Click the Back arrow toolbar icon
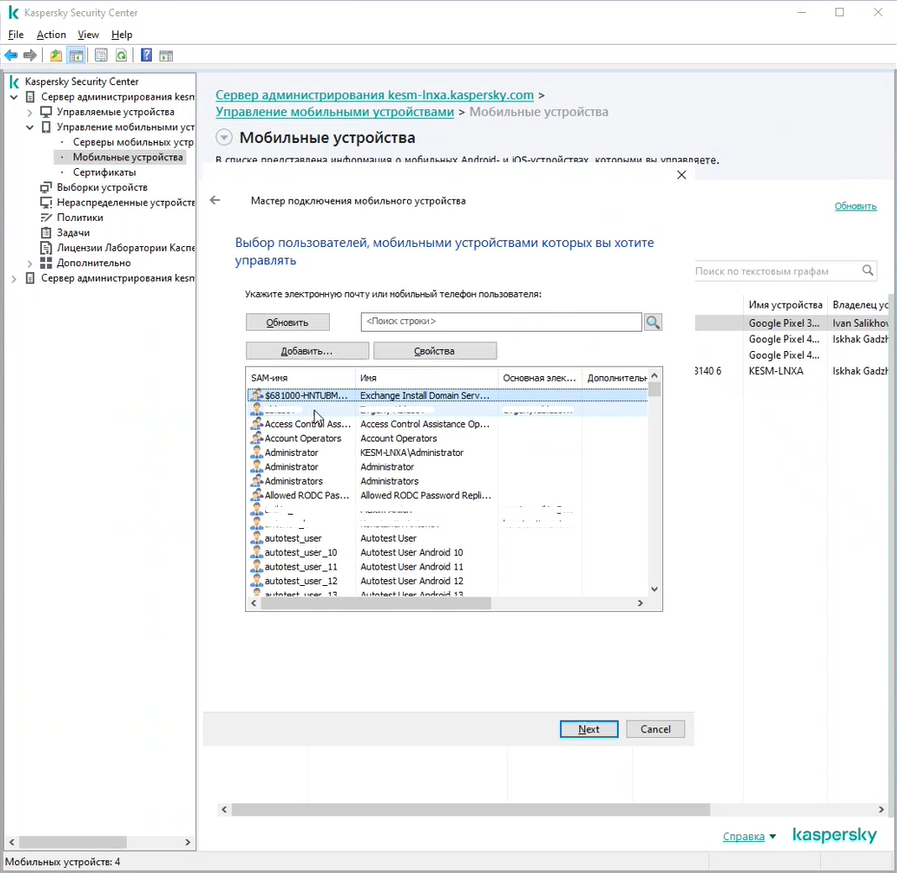 pos(11,55)
